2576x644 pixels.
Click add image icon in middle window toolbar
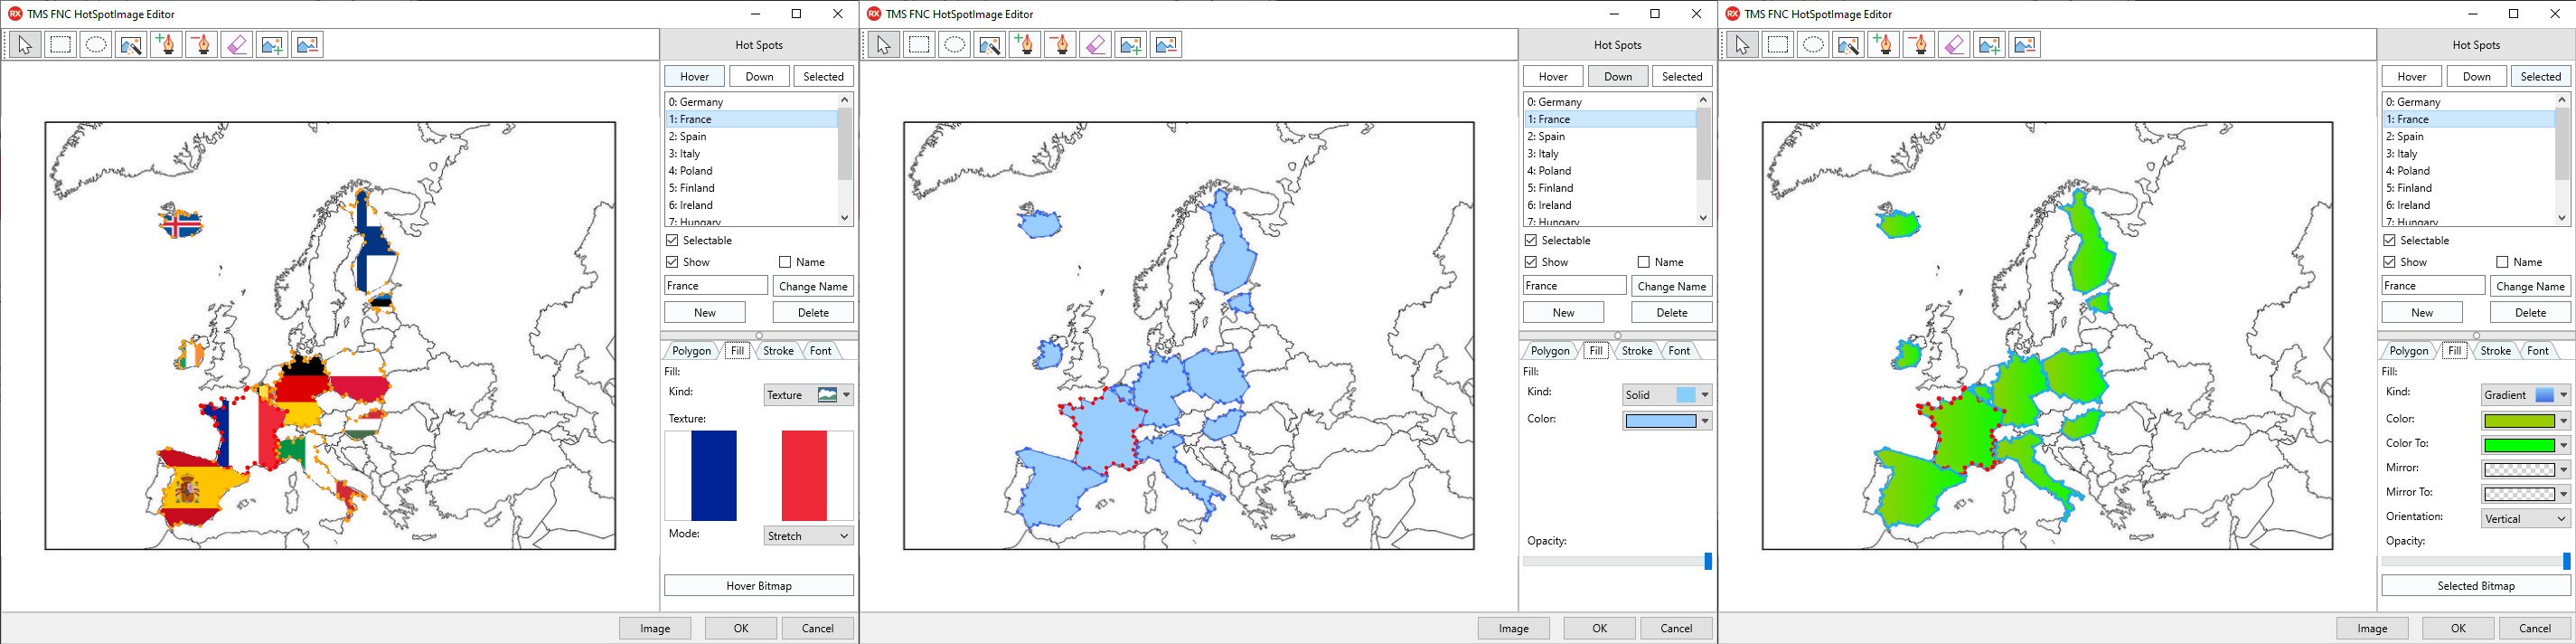tap(1131, 45)
